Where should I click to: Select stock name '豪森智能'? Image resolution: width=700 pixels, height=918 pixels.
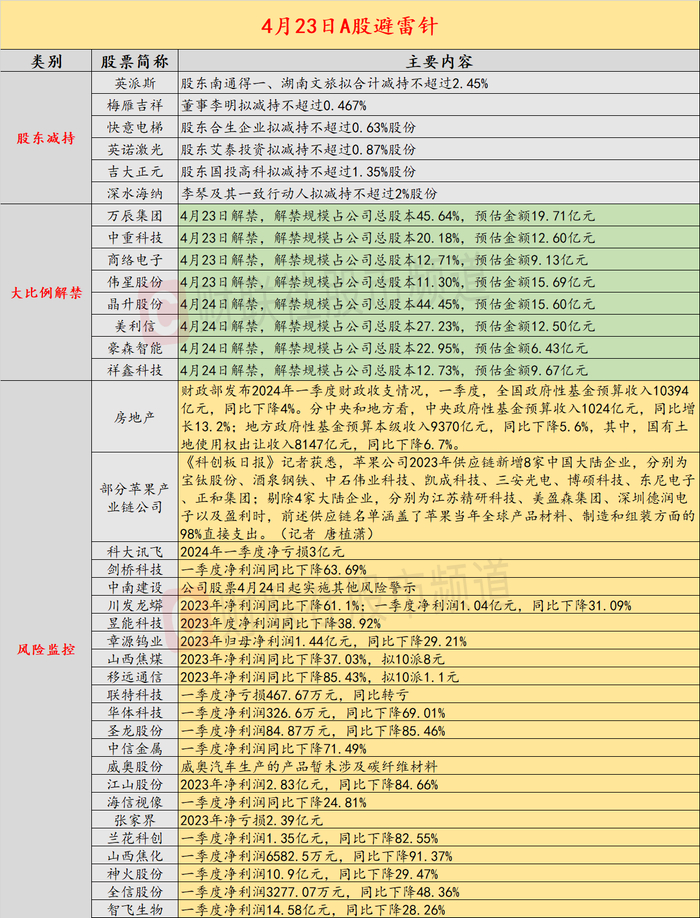pos(135,348)
